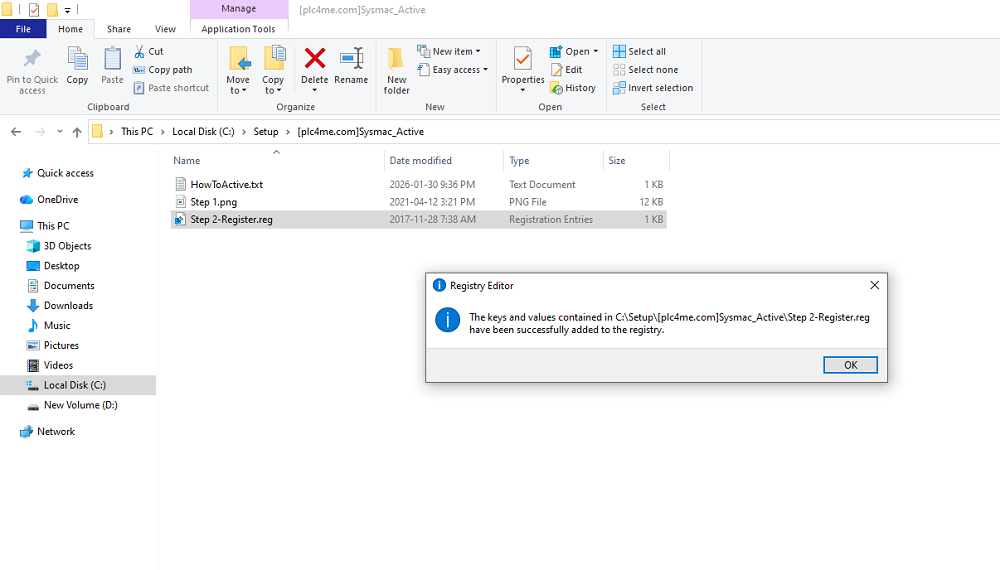
Task: Click Select all in ribbon
Action: coord(639,52)
